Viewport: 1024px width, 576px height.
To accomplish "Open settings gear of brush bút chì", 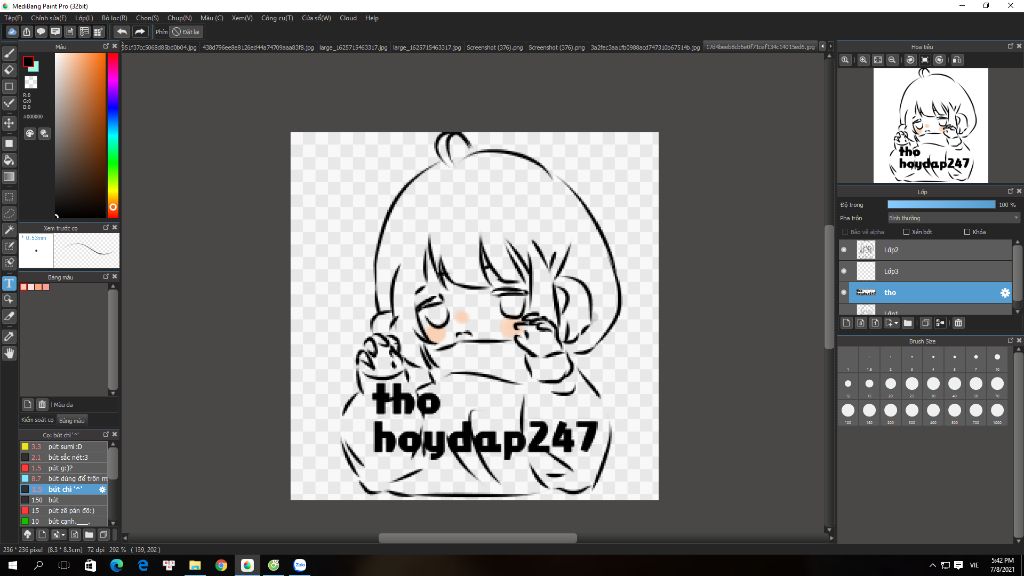I will 102,489.
